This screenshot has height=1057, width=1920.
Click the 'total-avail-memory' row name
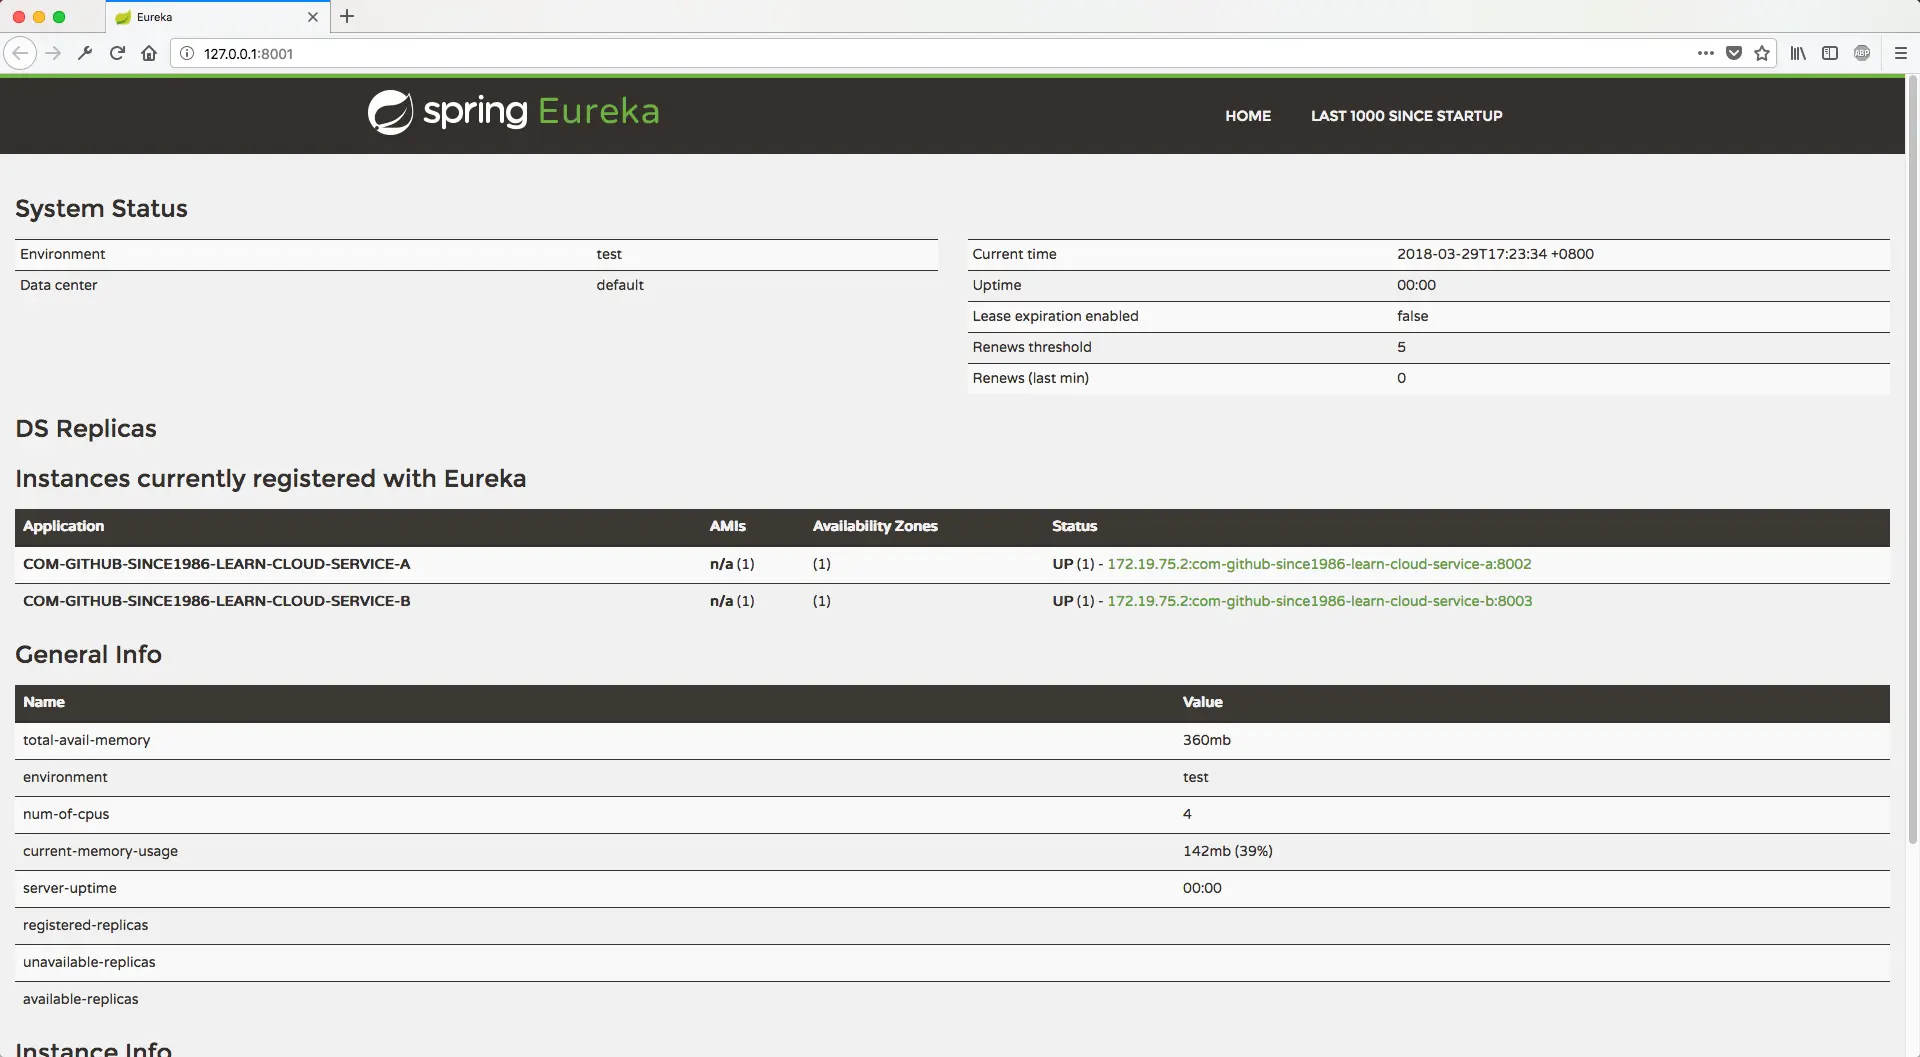click(x=86, y=740)
